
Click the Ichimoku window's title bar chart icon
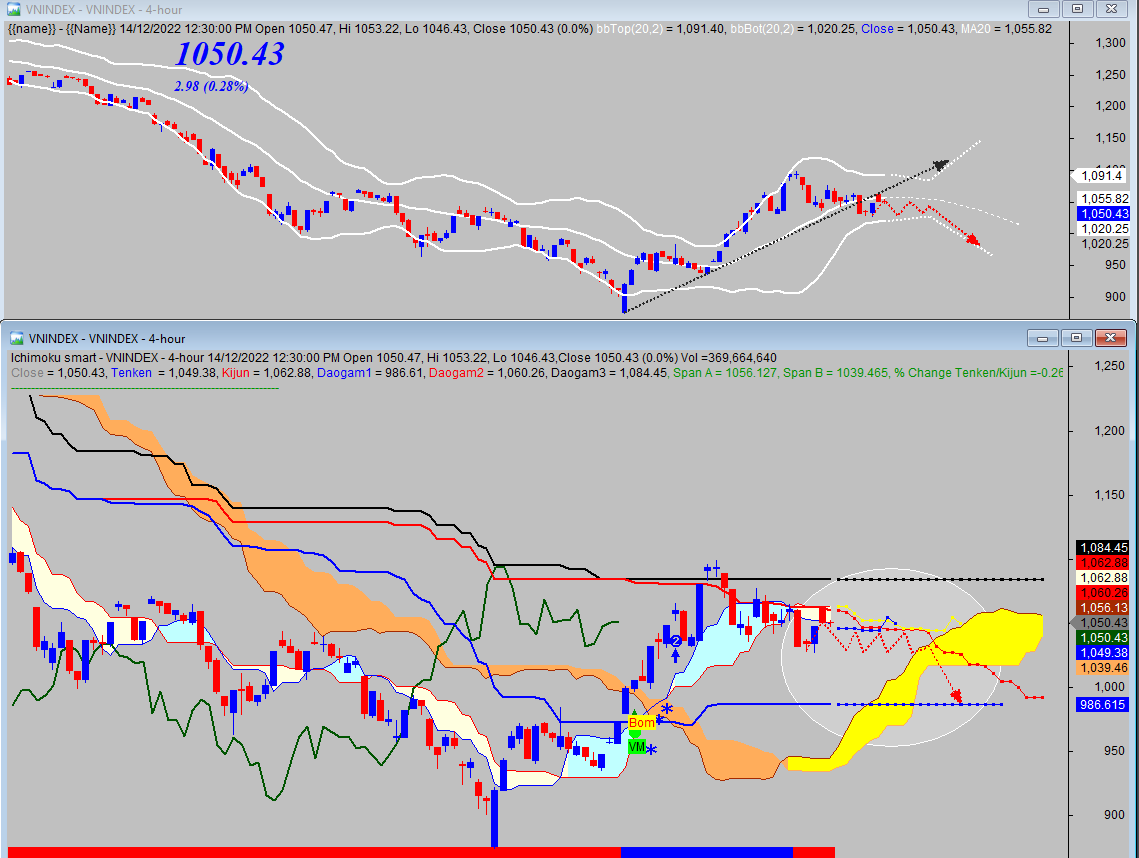15,339
